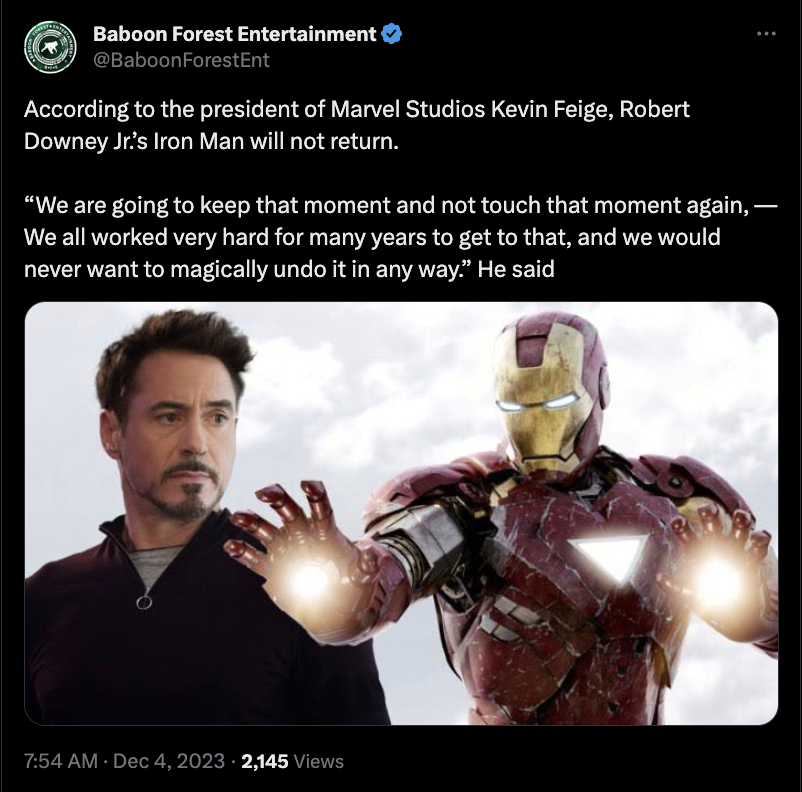Click the zipper pull on the dark sweater
This screenshot has height=792, width=802.
click(143, 598)
